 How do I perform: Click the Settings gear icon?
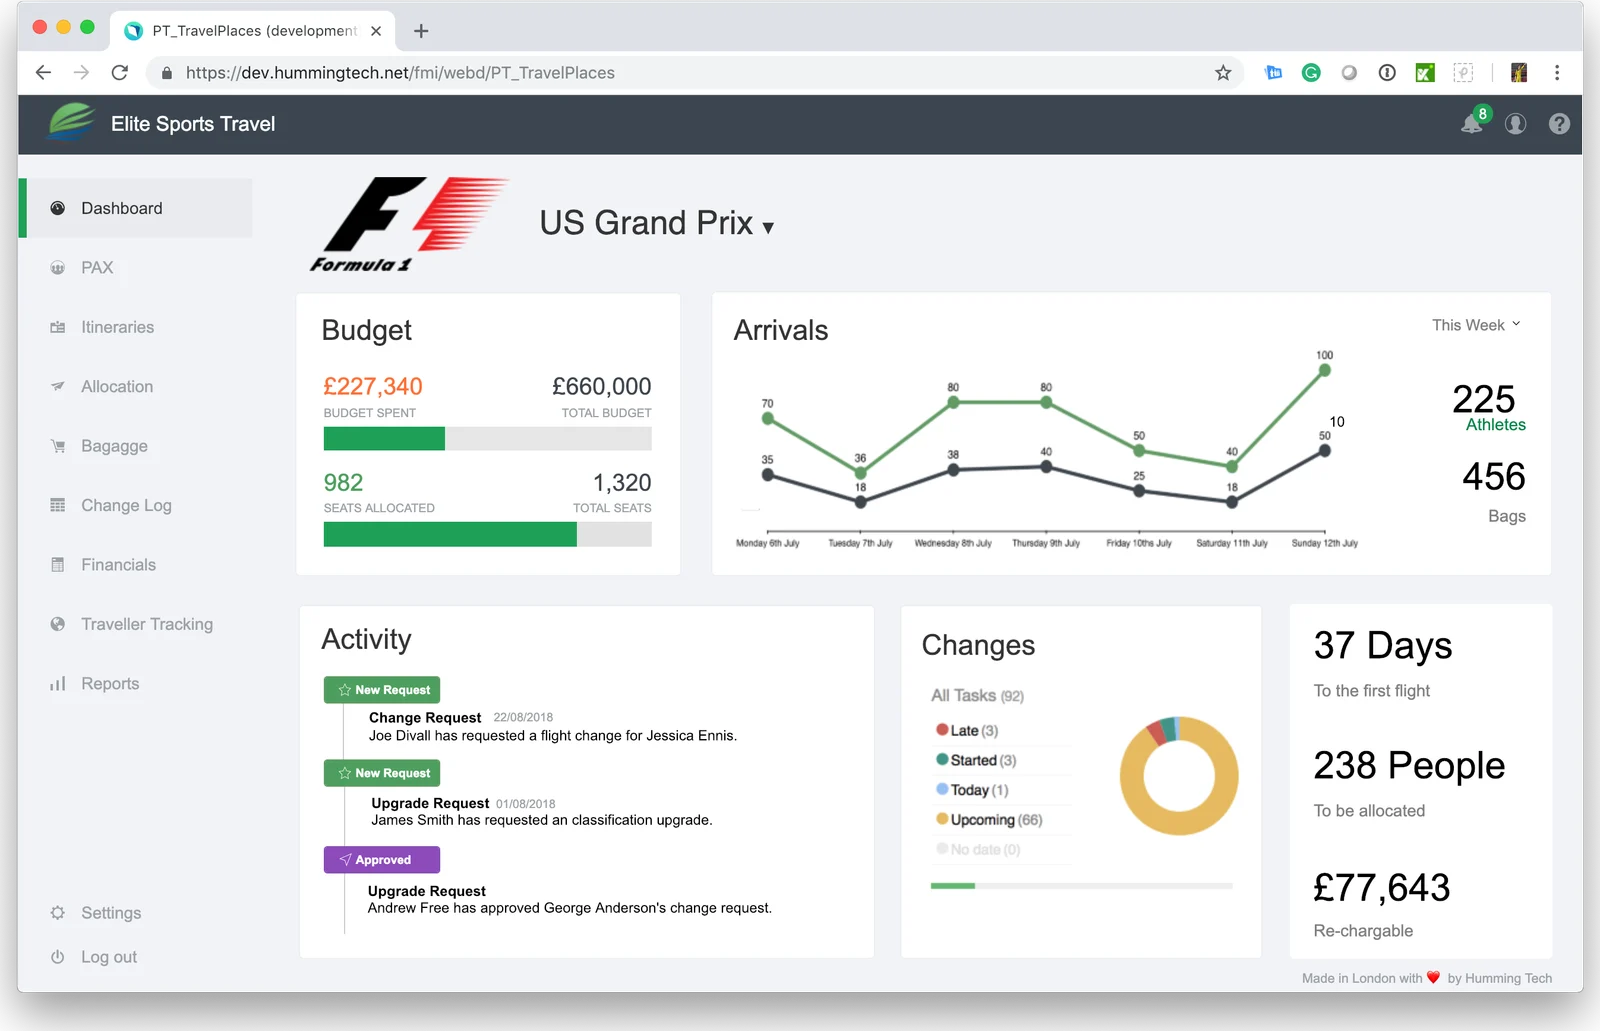pyautogui.click(x=58, y=913)
